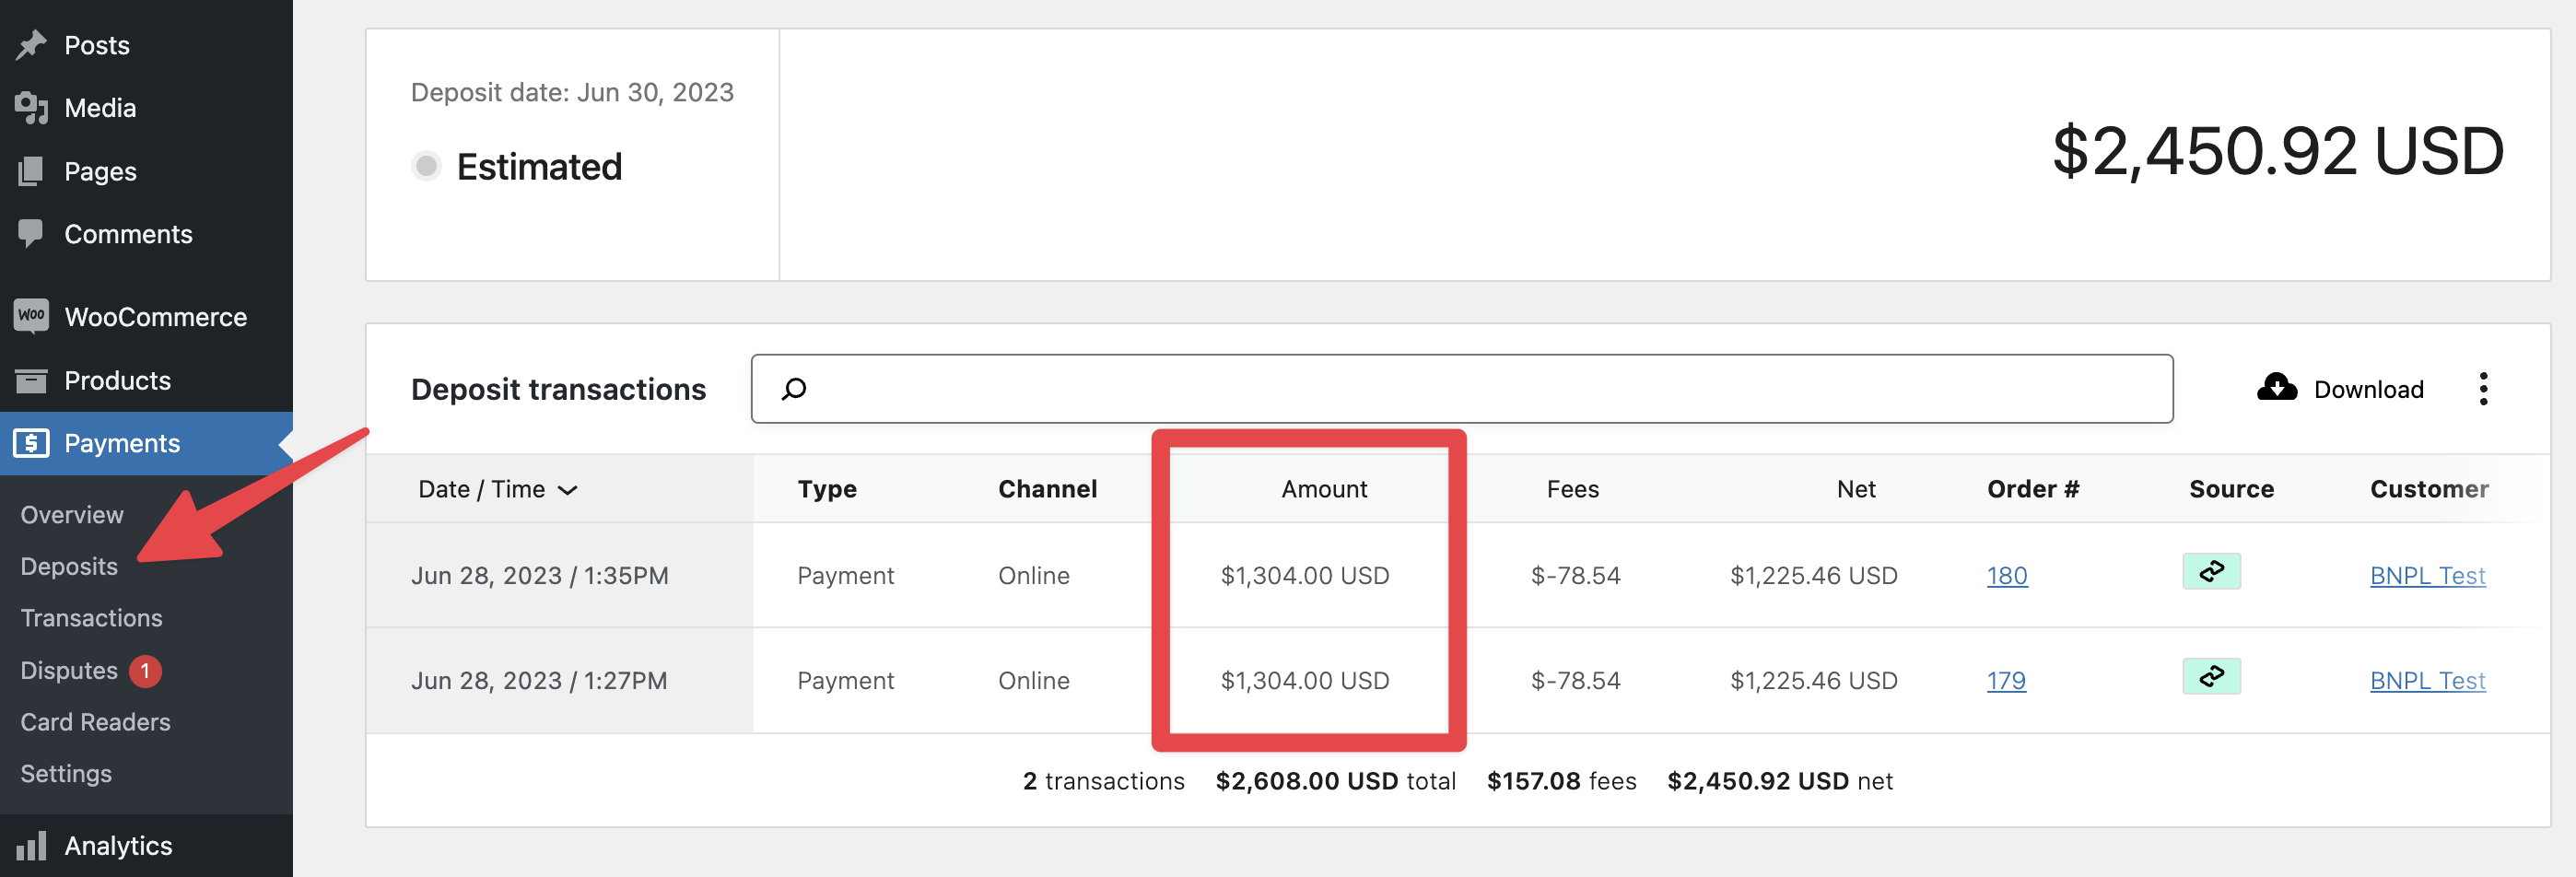Click source link icon for order 180
The image size is (2576, 877).
tap(2211, 572)
